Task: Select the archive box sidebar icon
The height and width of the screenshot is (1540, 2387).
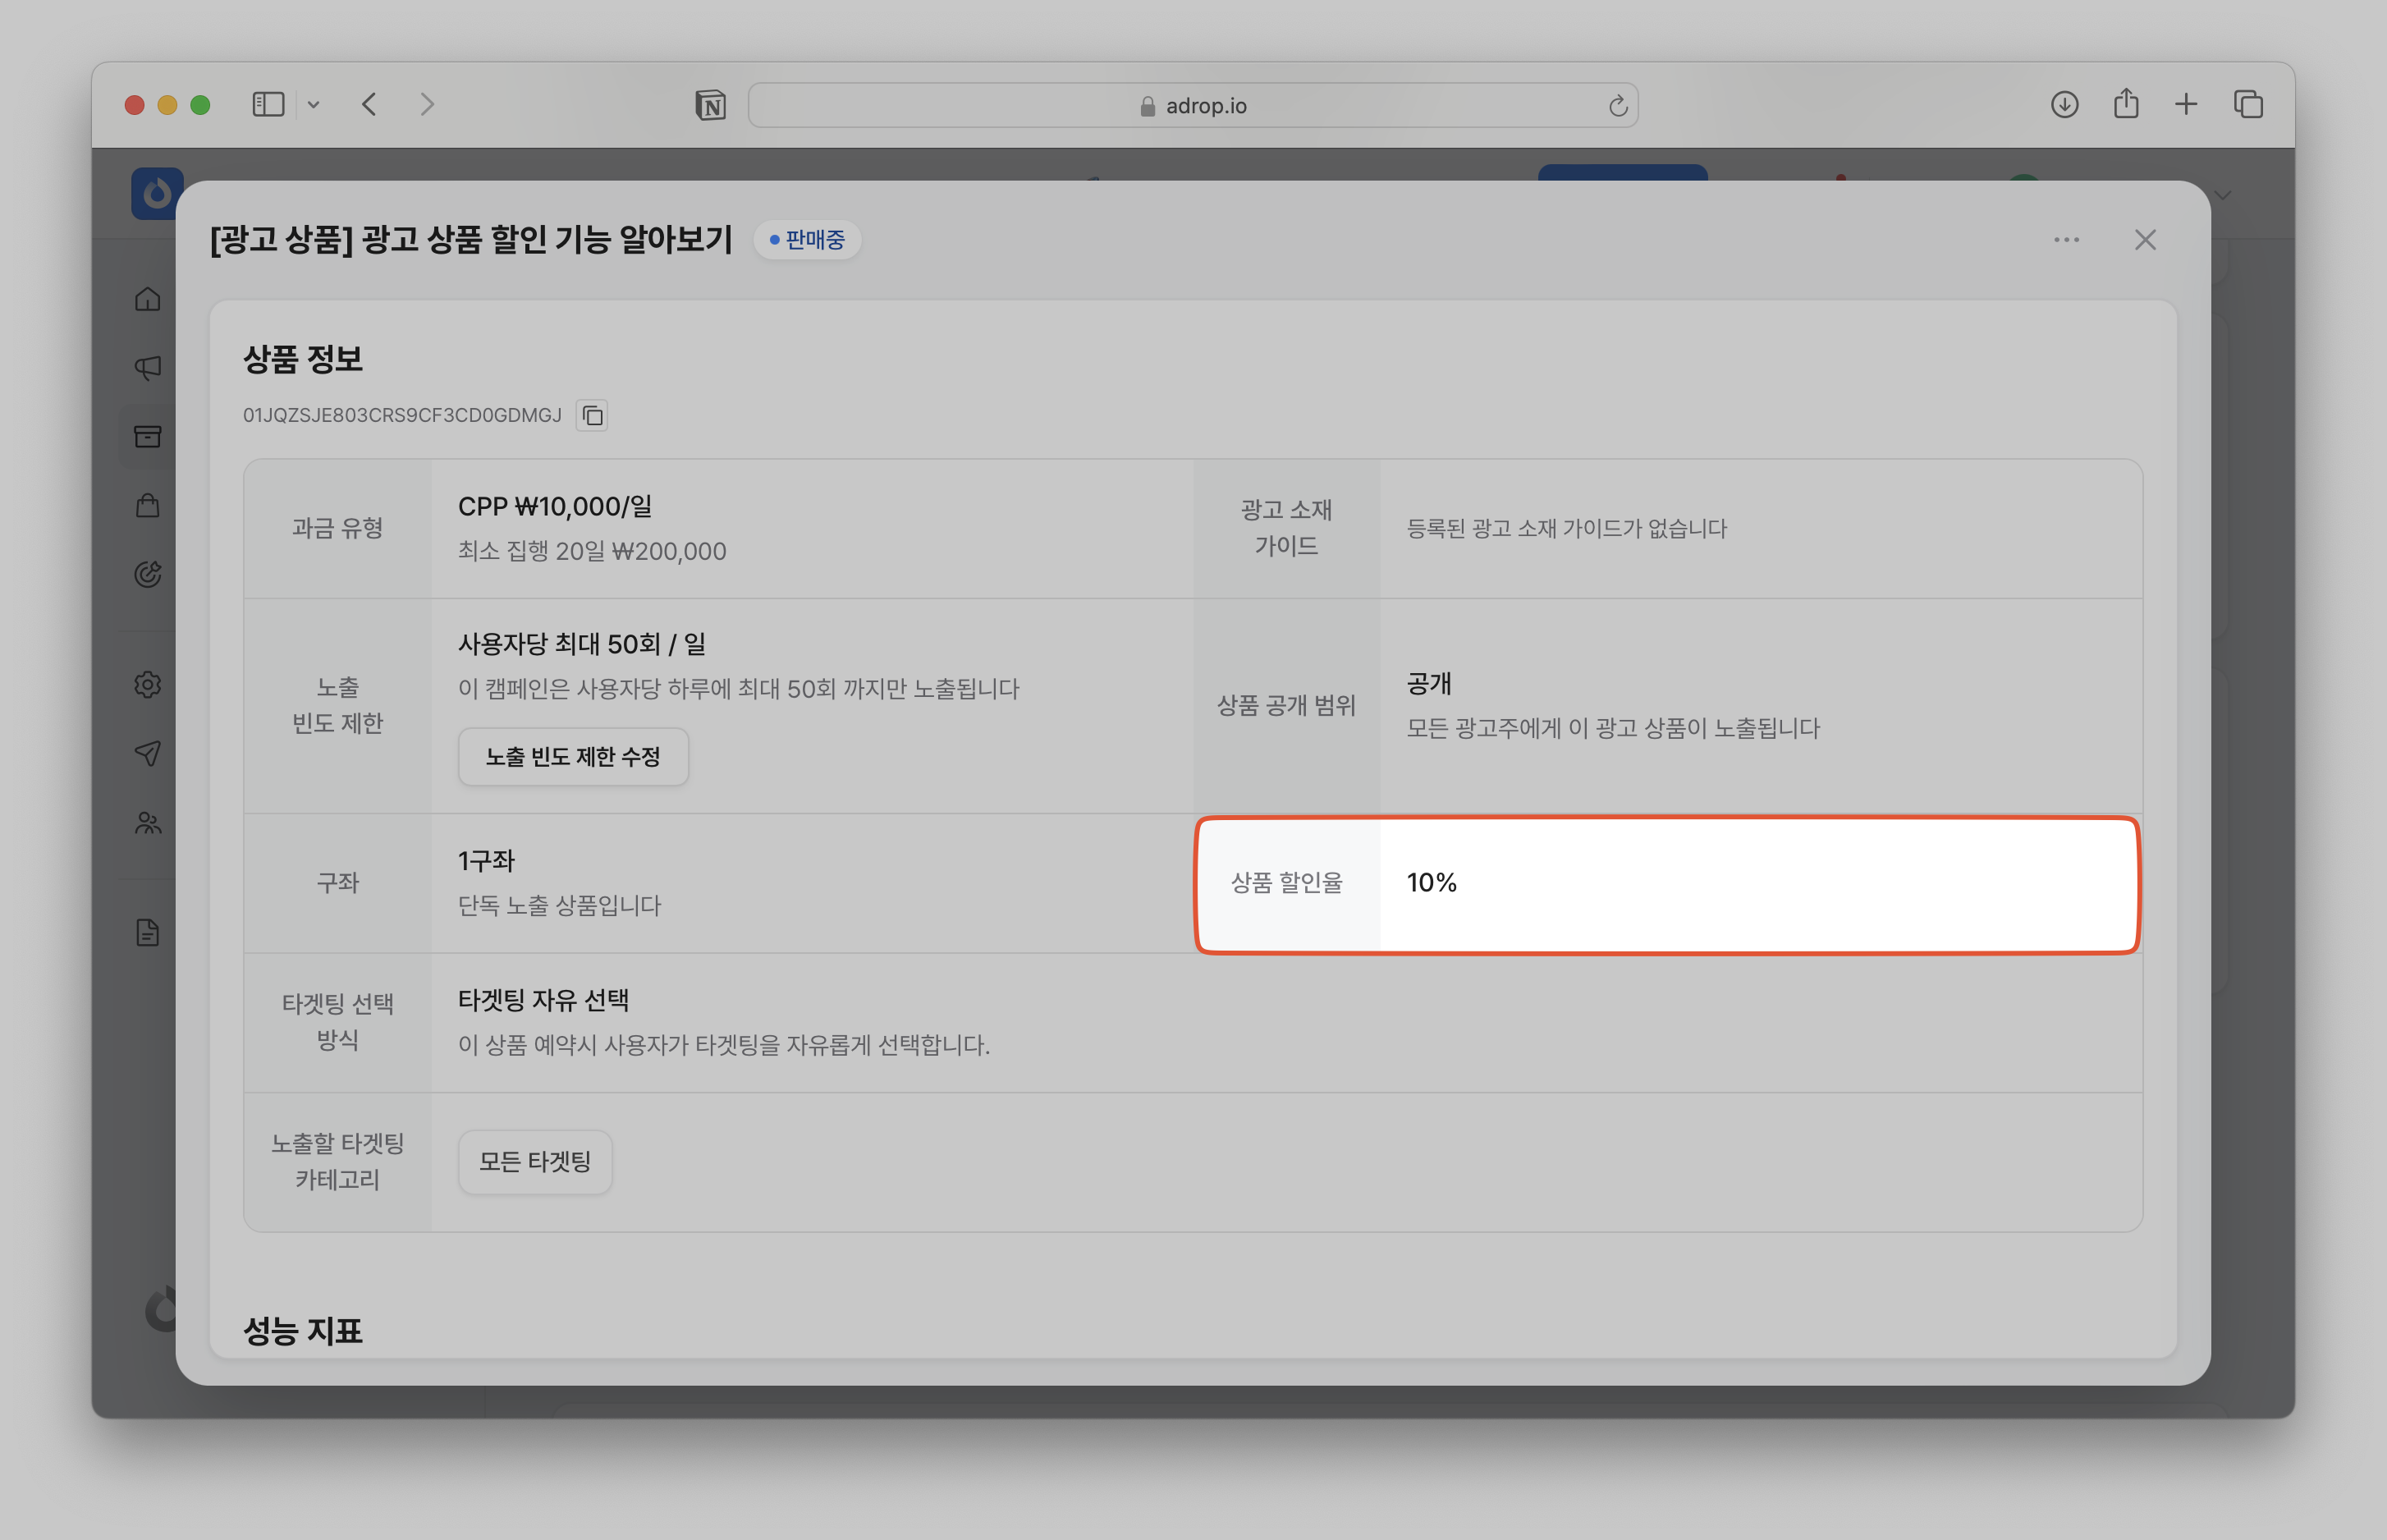Action: click(148, 436)
